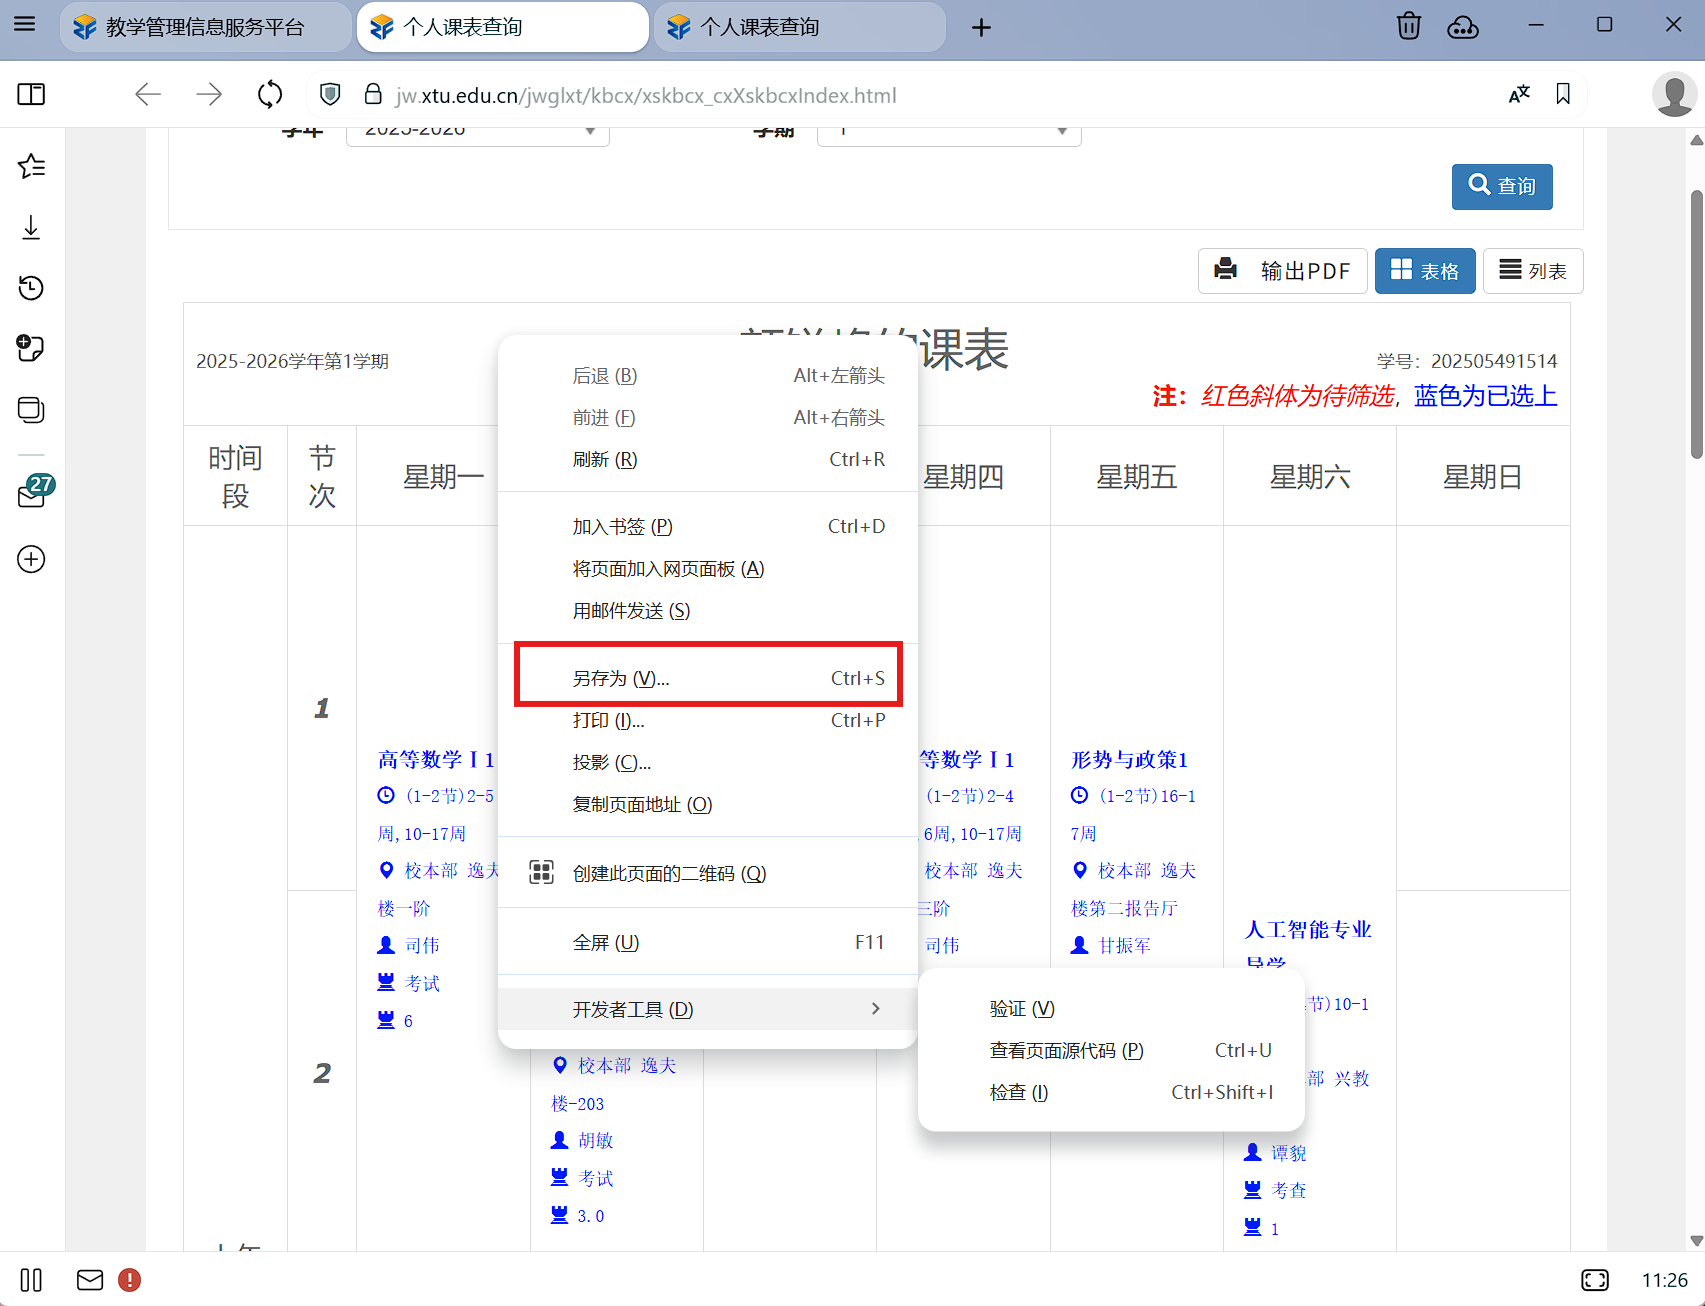
Task: Click the screenshot capture icon in status bar
Action: click(1595, 1280)
